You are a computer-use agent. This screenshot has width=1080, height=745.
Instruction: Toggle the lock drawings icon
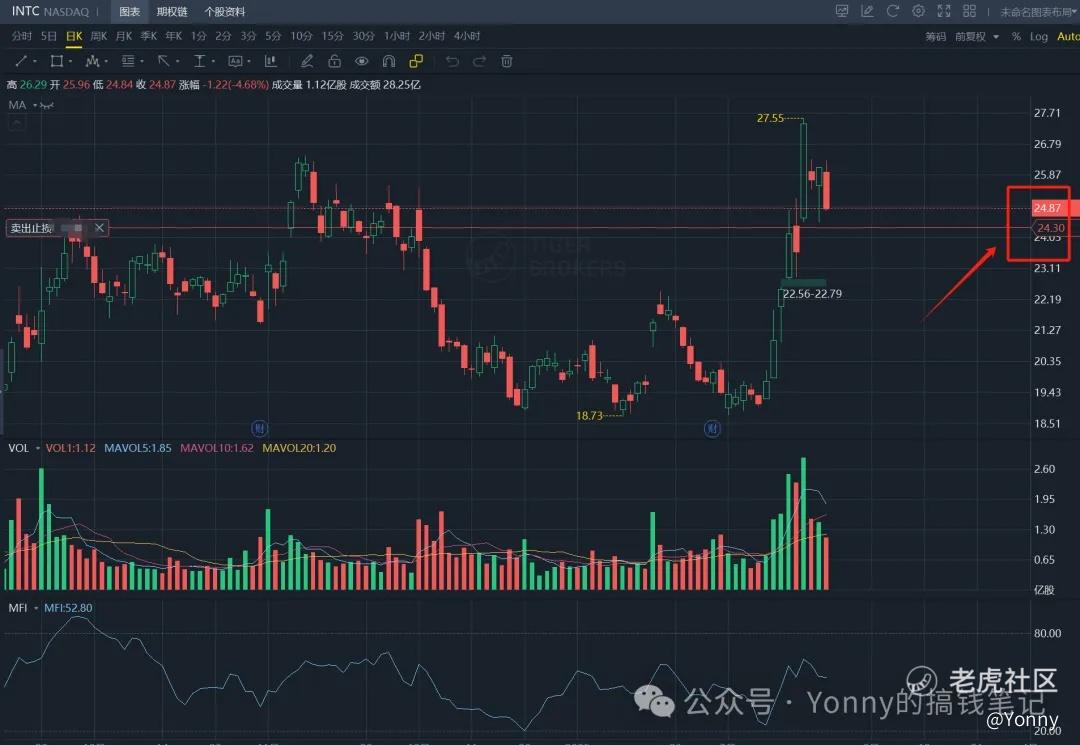[x=335, y=61]
